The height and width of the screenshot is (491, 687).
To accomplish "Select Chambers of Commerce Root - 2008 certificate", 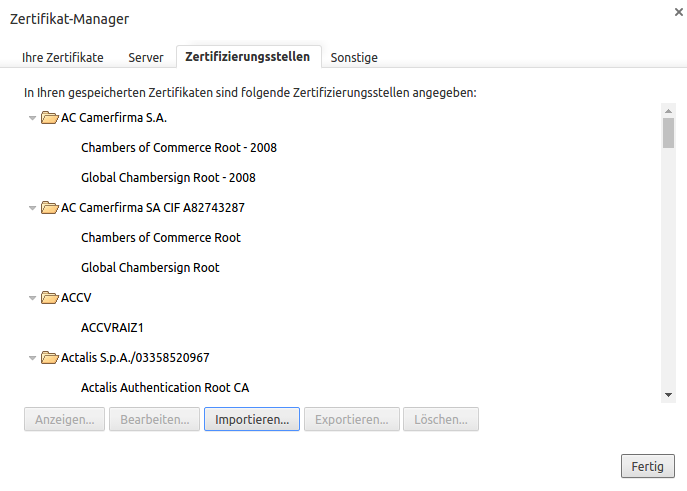I will tap(178, 148).
